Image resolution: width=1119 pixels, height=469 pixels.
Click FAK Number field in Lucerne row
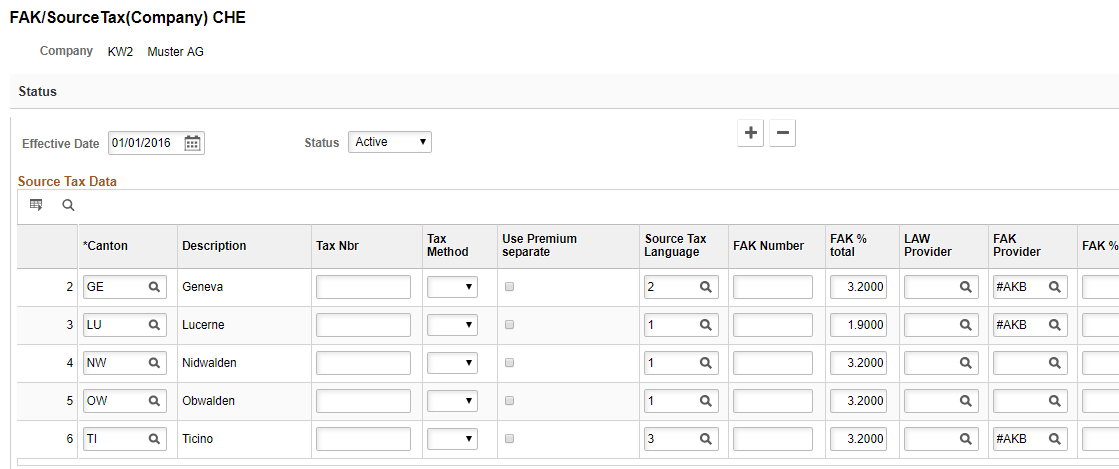point(773,325)
